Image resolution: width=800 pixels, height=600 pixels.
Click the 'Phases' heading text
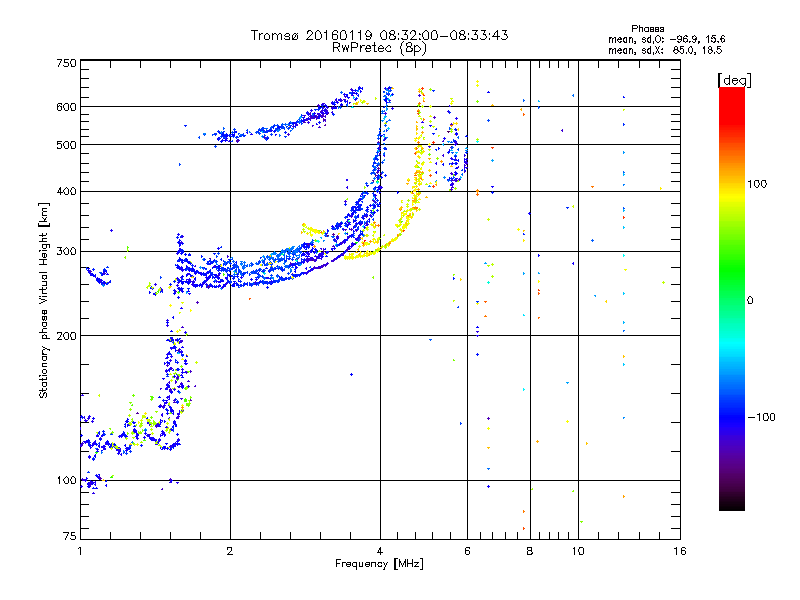point(647,29)
